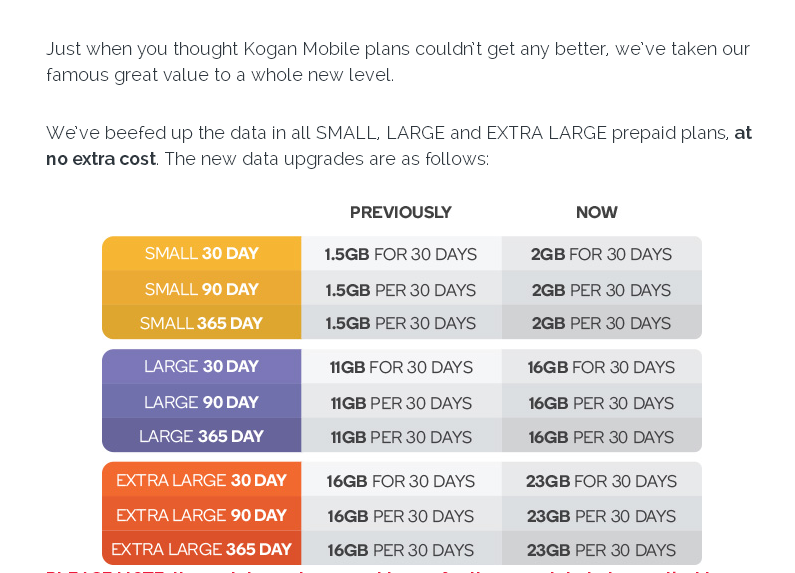The height and width of the screenshot is (573, 795).
Task: Click the 'Kogan Mobile plans' intro sentence
Action: 398,62
